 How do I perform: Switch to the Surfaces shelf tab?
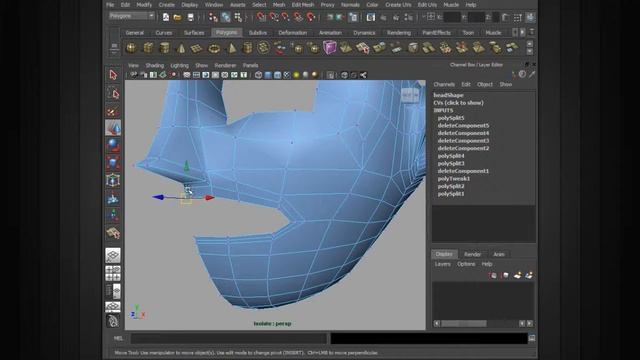pyautogui.click(x=194, y=33)
